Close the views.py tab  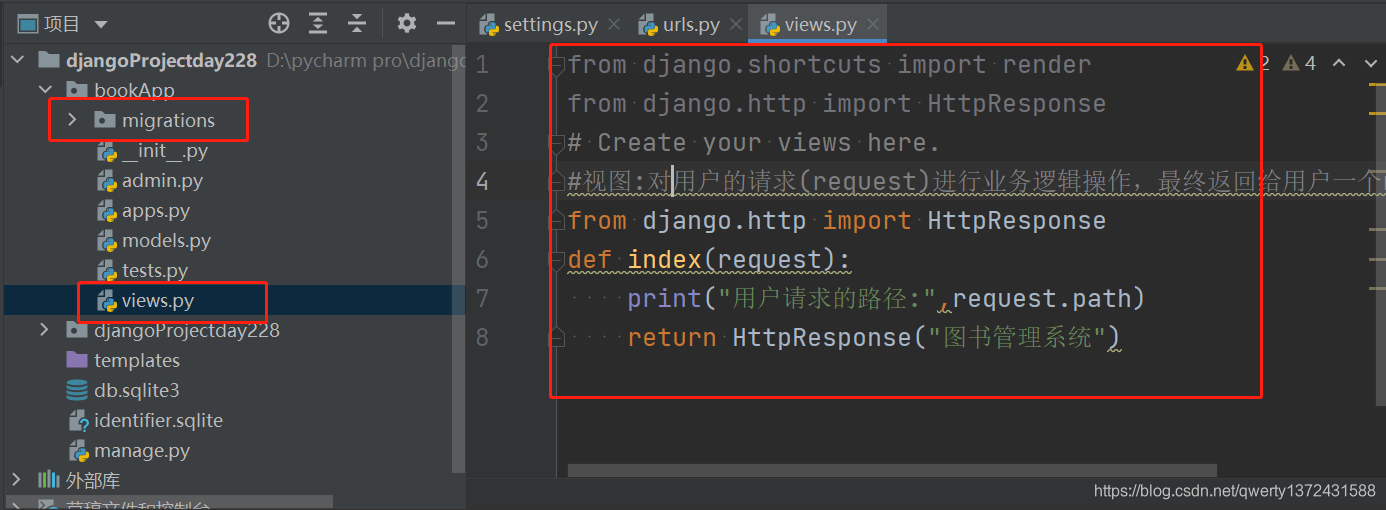coord(873,24)
